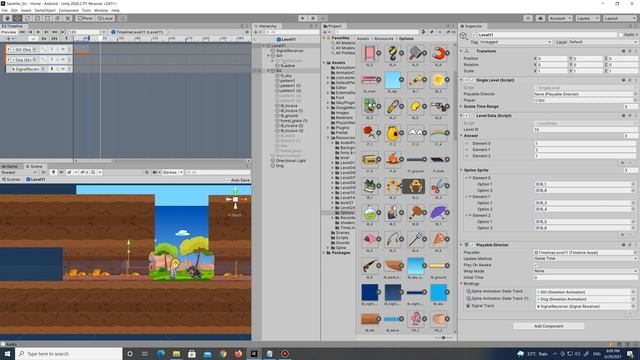
Task: Toggle the Static checkbox in Inspector
Action: pos(621,35)
